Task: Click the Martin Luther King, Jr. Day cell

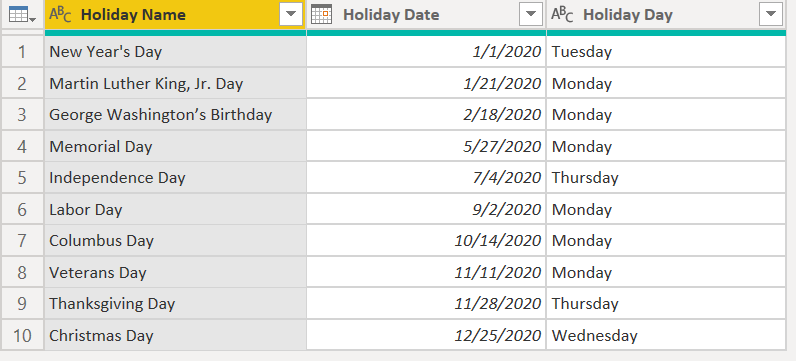Action: click(x=175, y=83)
